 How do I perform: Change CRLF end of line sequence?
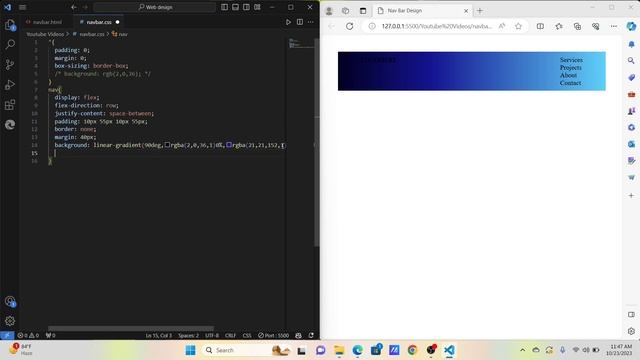230,336
